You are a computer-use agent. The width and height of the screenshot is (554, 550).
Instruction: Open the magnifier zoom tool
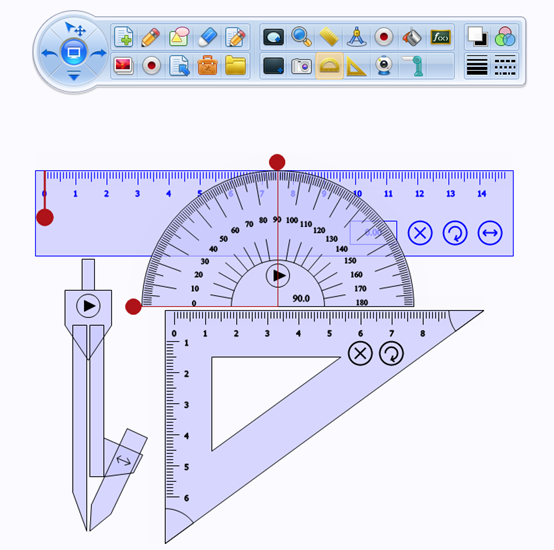coord(301,37)
